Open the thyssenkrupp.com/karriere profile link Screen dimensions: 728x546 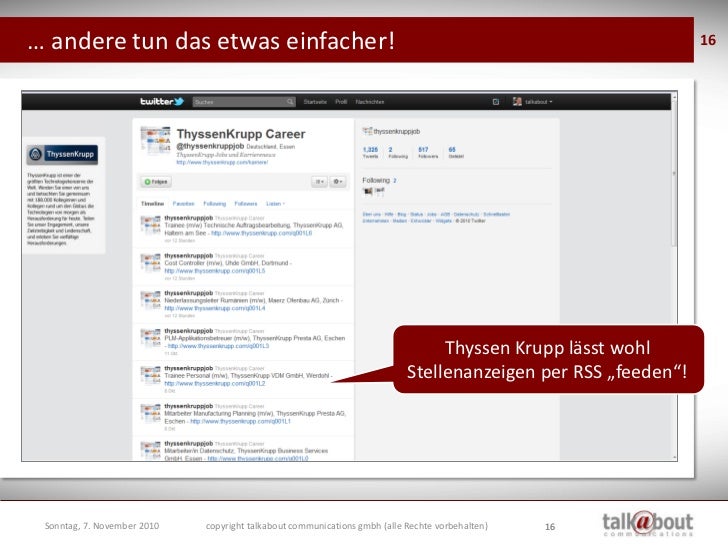point(222,162)
